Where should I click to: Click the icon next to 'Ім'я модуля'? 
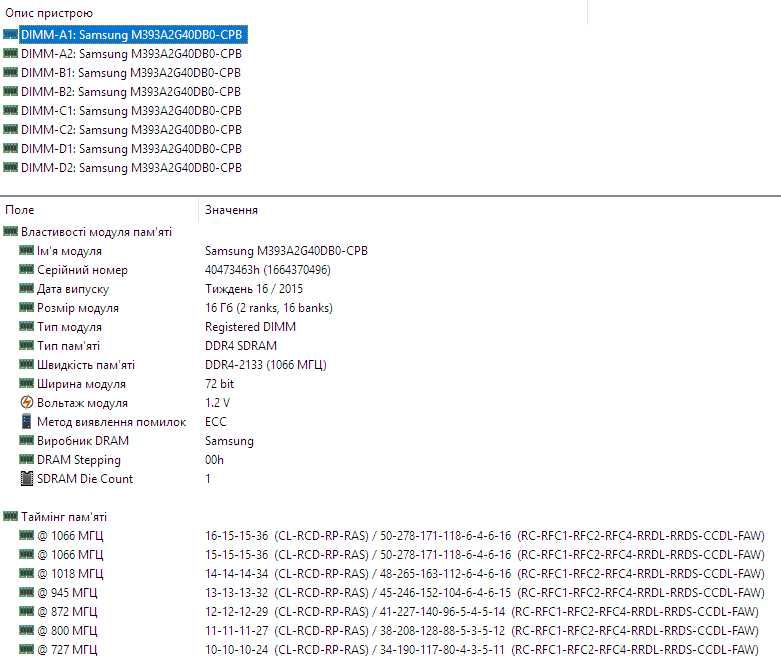[x=26, y=250]
